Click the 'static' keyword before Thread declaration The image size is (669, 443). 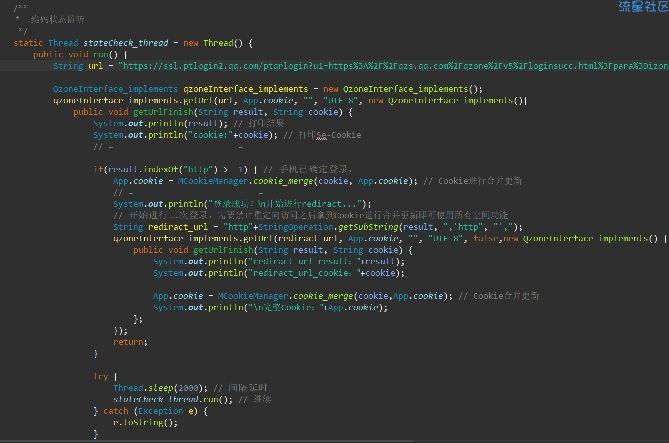(x=28, y=43)
